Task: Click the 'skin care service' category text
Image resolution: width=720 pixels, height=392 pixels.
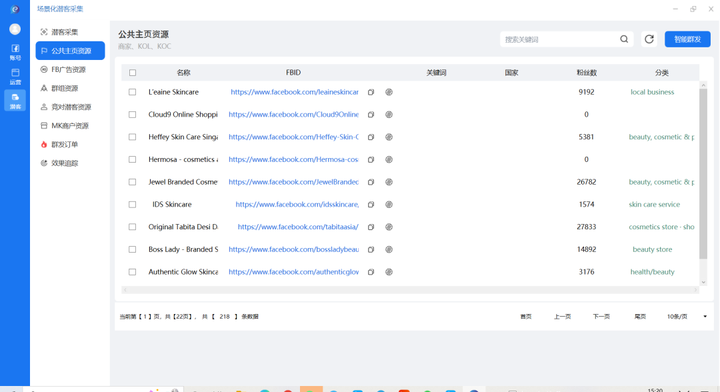Action: coord(654,205)
